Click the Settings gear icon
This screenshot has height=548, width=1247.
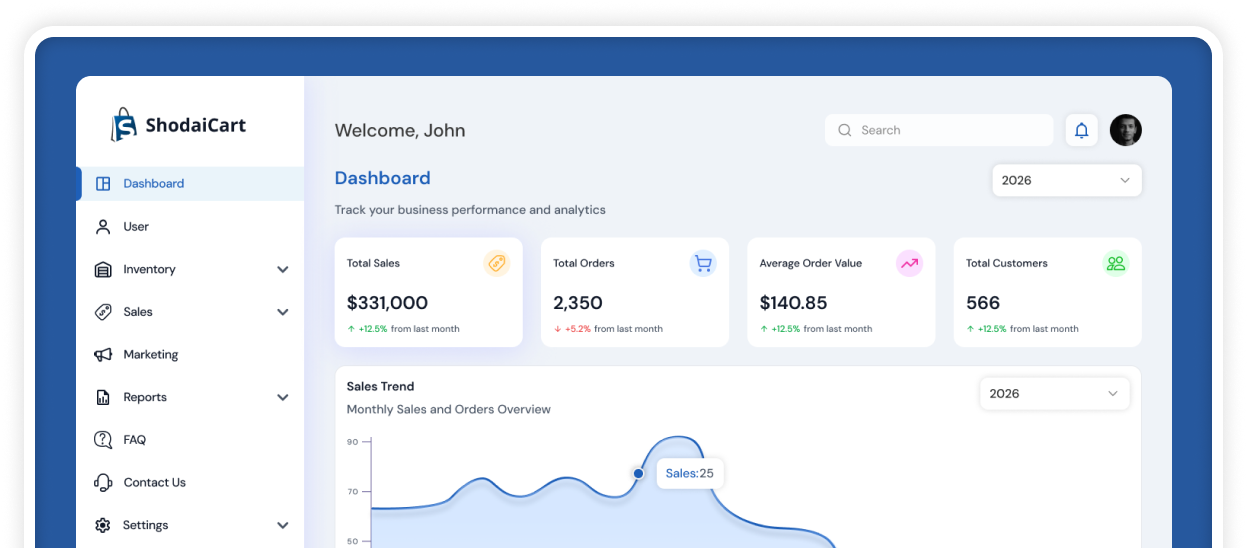coord(103,525)
